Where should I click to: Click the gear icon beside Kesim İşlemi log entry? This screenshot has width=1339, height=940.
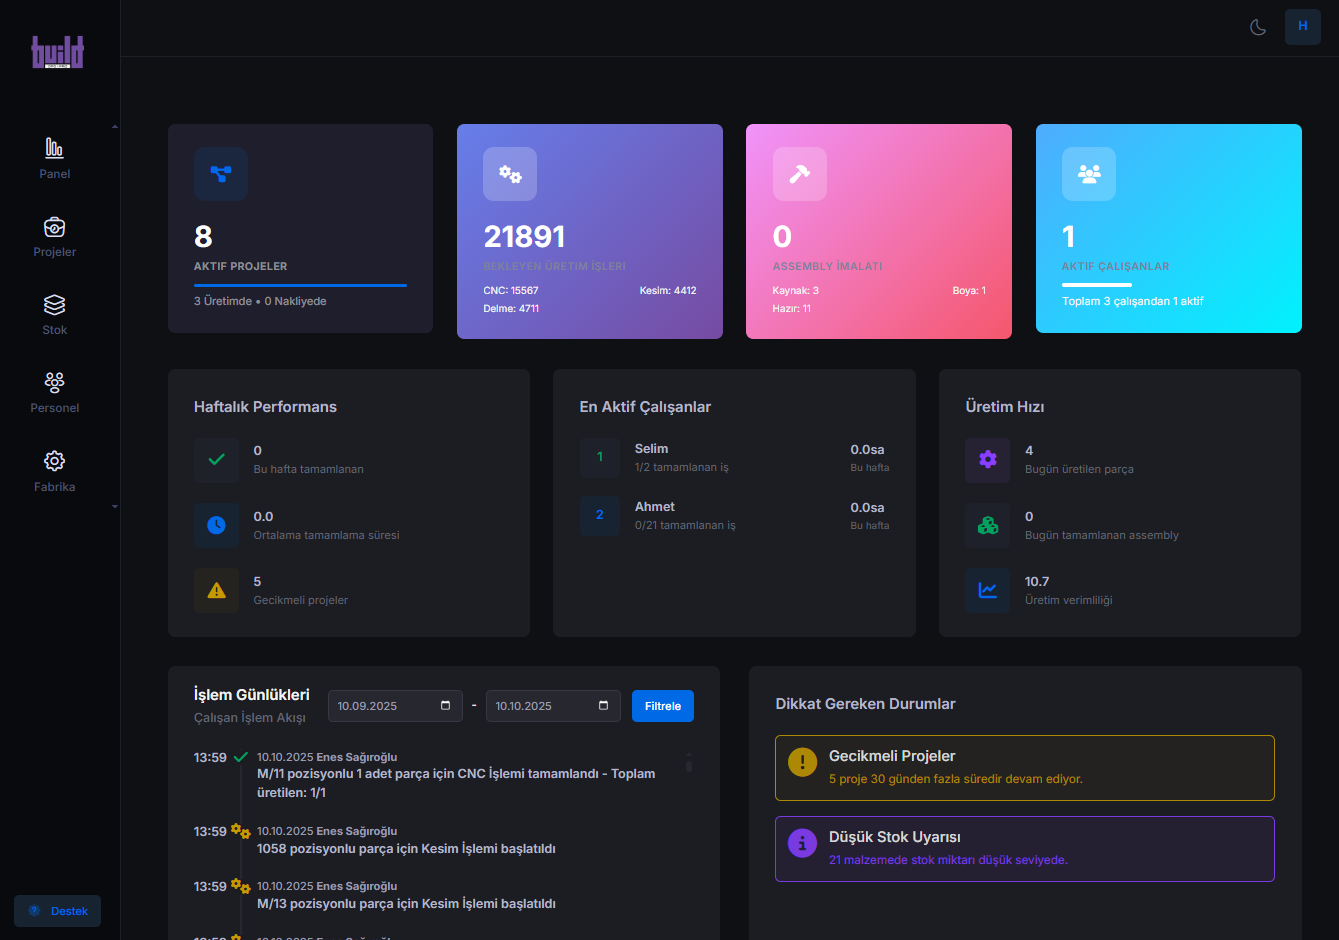[x=239, y=830]
